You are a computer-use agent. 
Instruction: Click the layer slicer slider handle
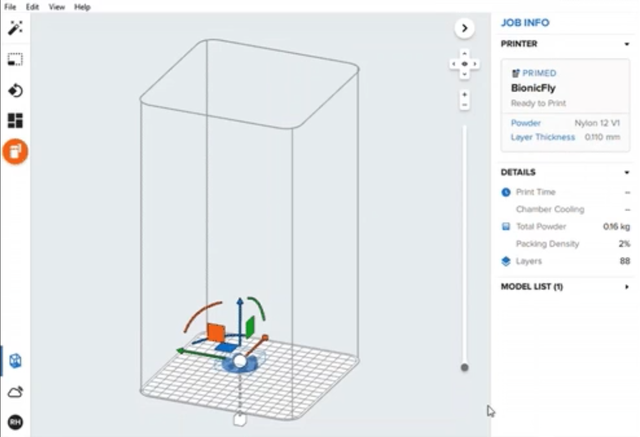click(464, 368)
